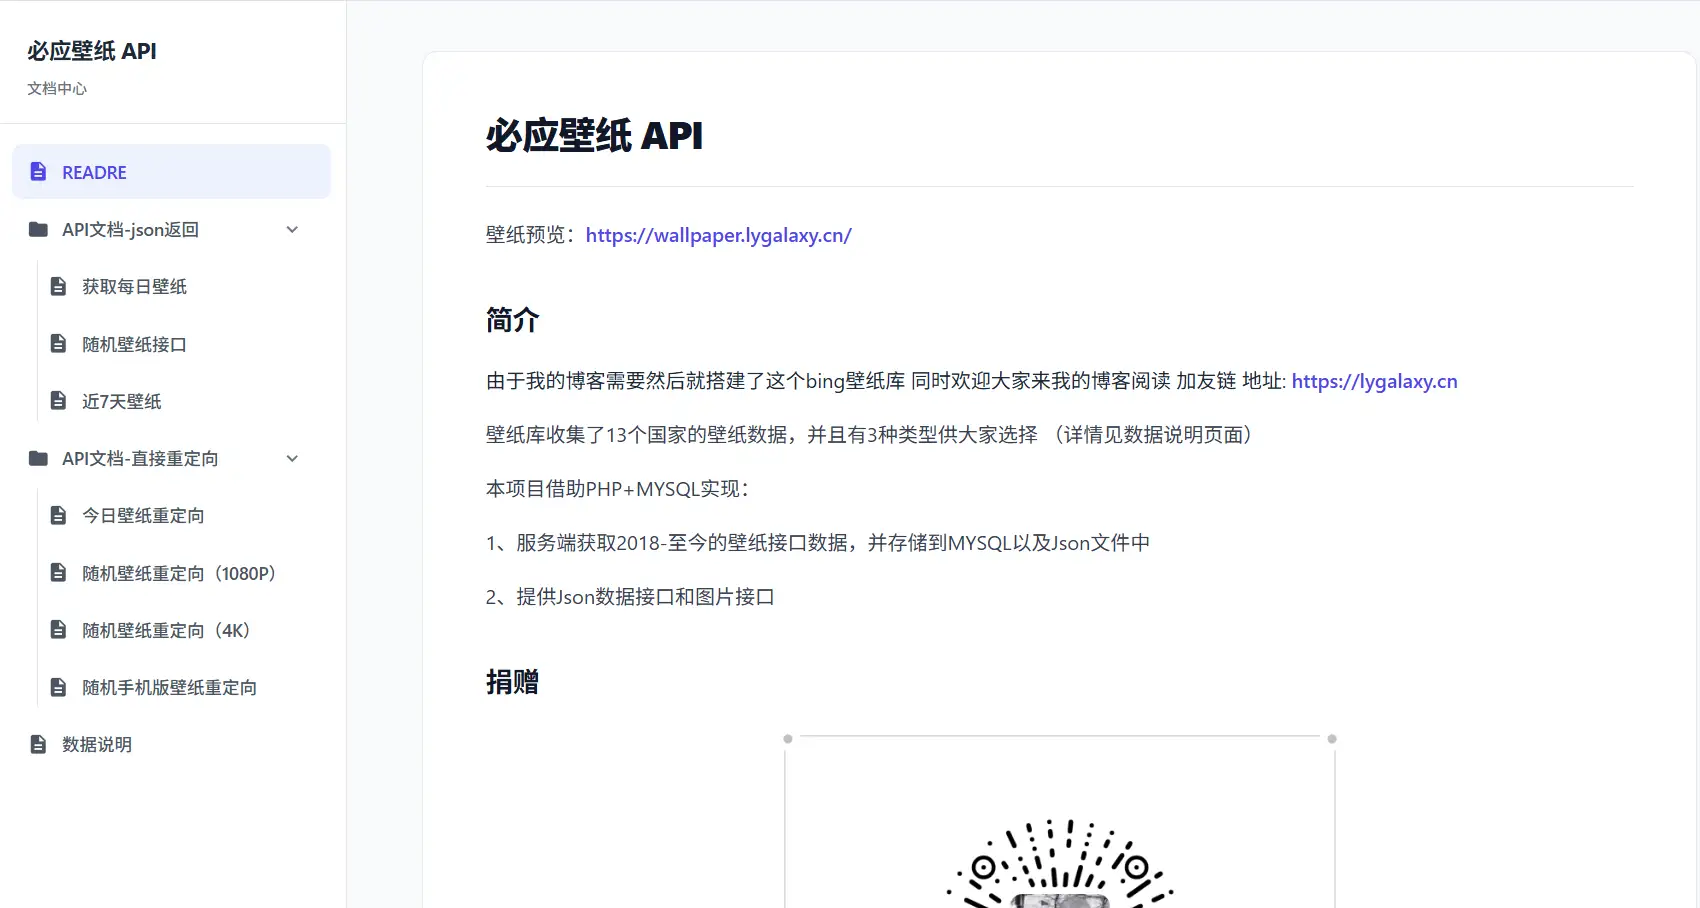Visit the https://lygalaxy.cn blog link

click(x=1374, y=381)
